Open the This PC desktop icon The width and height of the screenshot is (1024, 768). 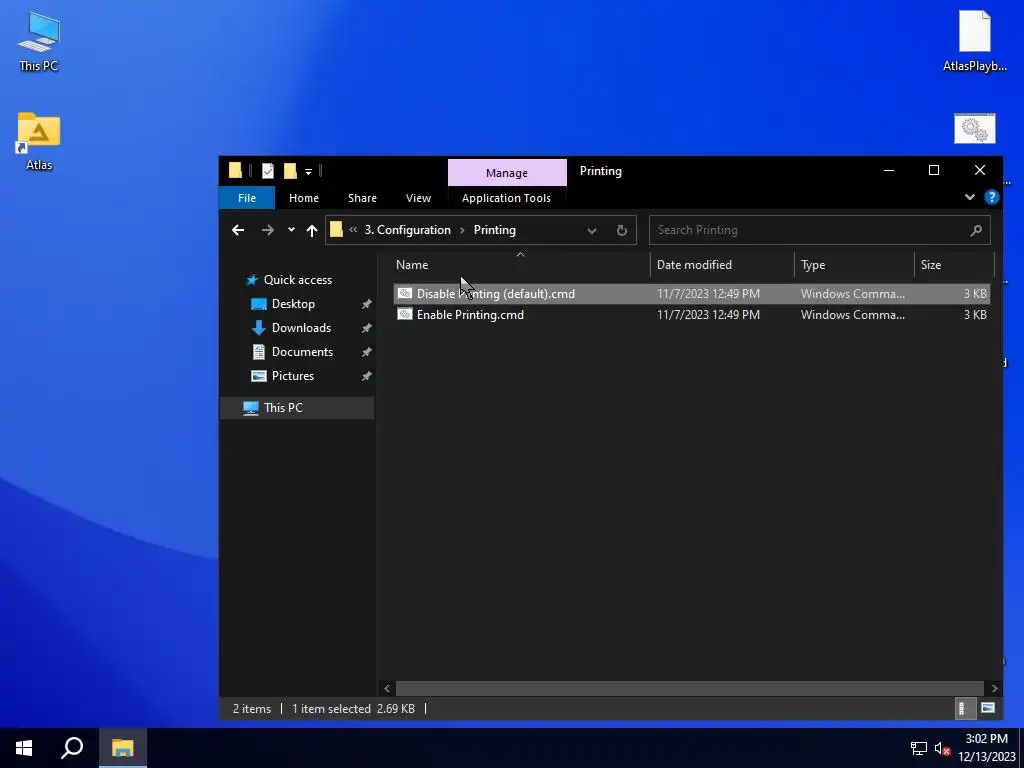click(x=39, y=41)
